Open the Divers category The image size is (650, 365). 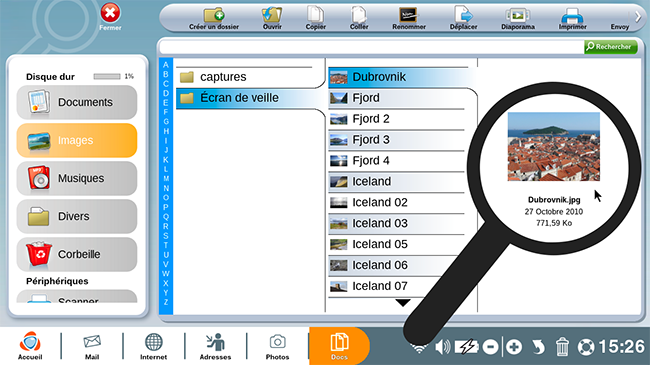(x=77, y=216)
